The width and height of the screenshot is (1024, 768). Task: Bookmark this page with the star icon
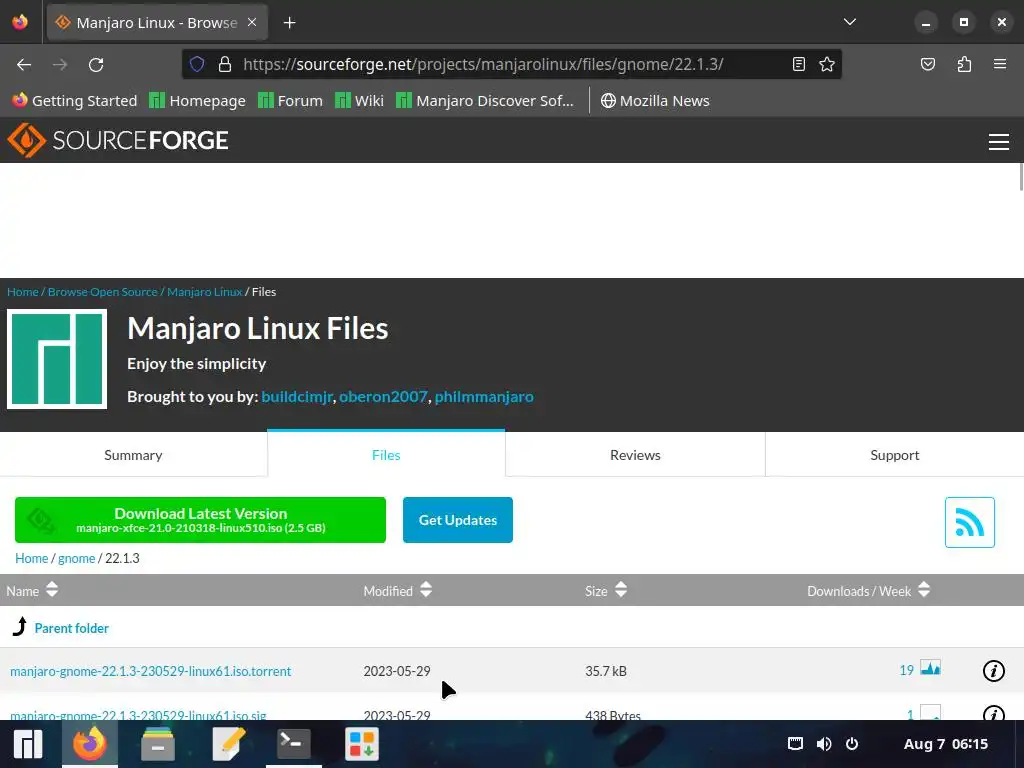(827, 64)
